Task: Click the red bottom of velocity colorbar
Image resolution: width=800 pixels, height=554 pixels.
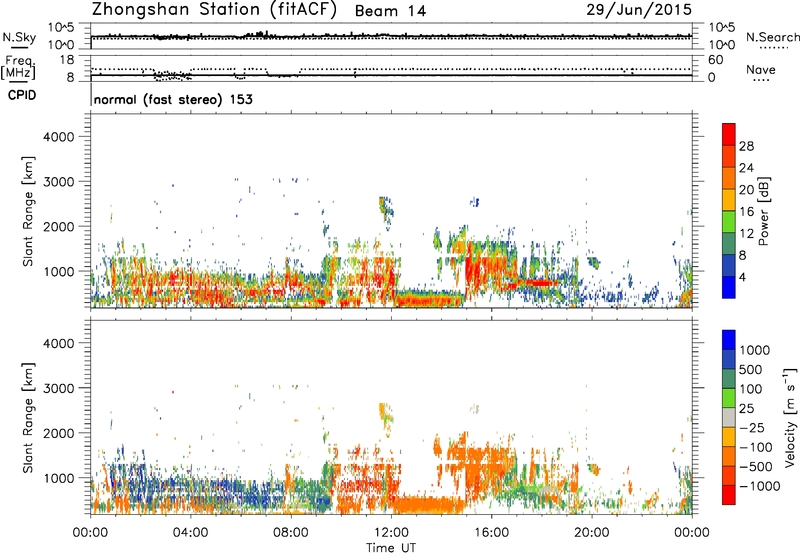Action: (729, 495)
